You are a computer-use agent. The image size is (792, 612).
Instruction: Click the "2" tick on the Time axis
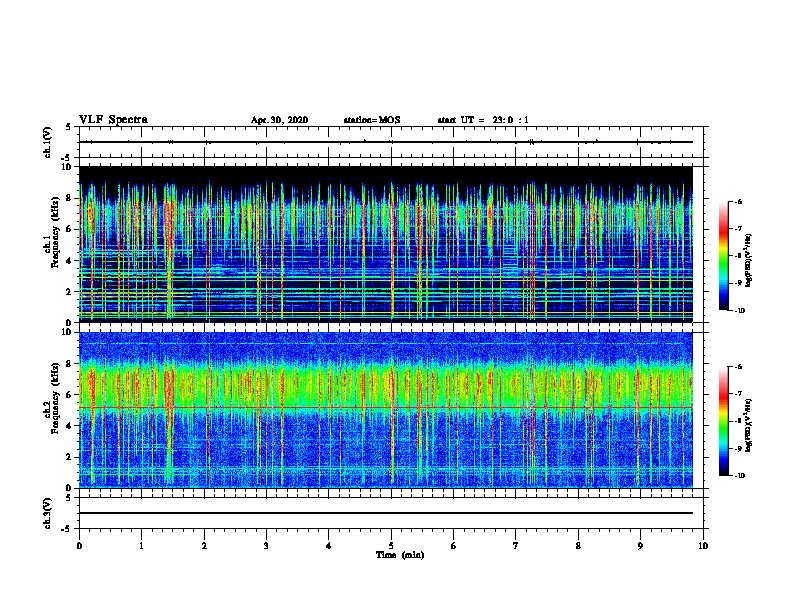tap(204, 546)
